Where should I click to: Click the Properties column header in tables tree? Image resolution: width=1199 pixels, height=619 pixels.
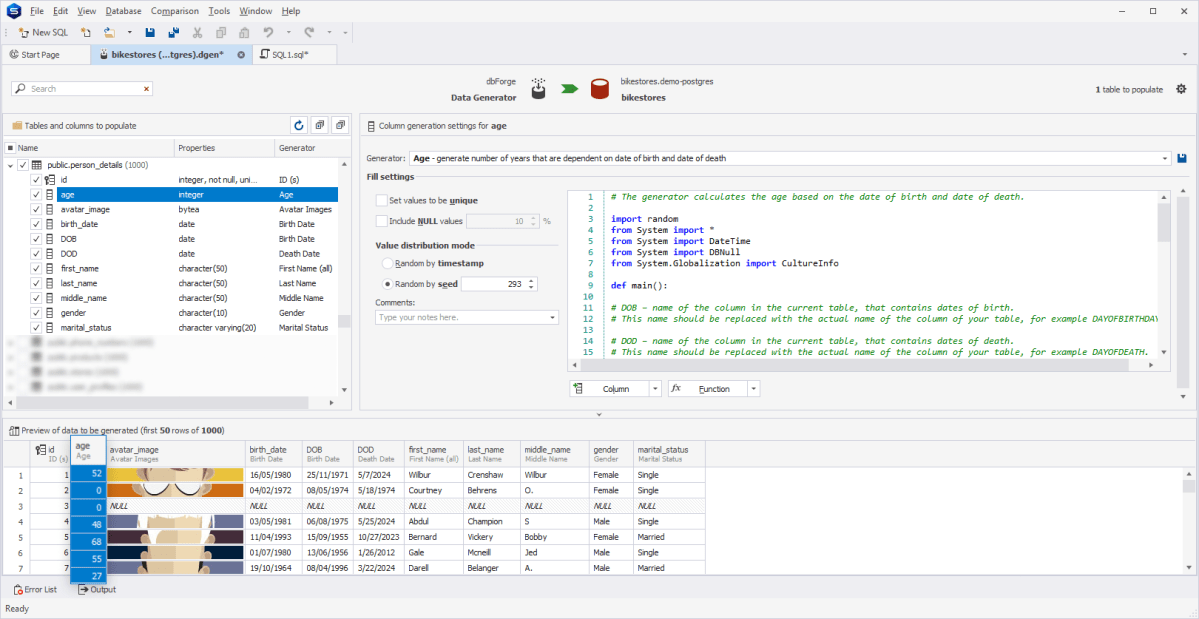pyautogui.click(x=224, y=147)
